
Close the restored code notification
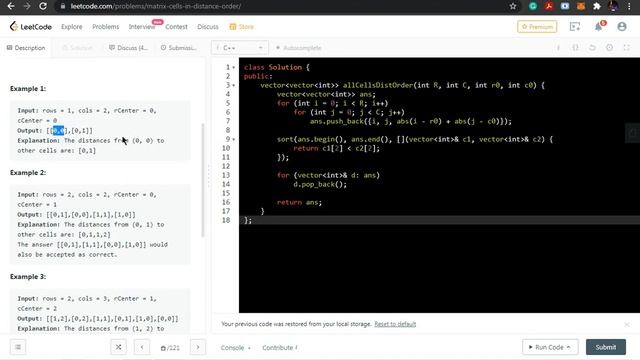point(627,324)
